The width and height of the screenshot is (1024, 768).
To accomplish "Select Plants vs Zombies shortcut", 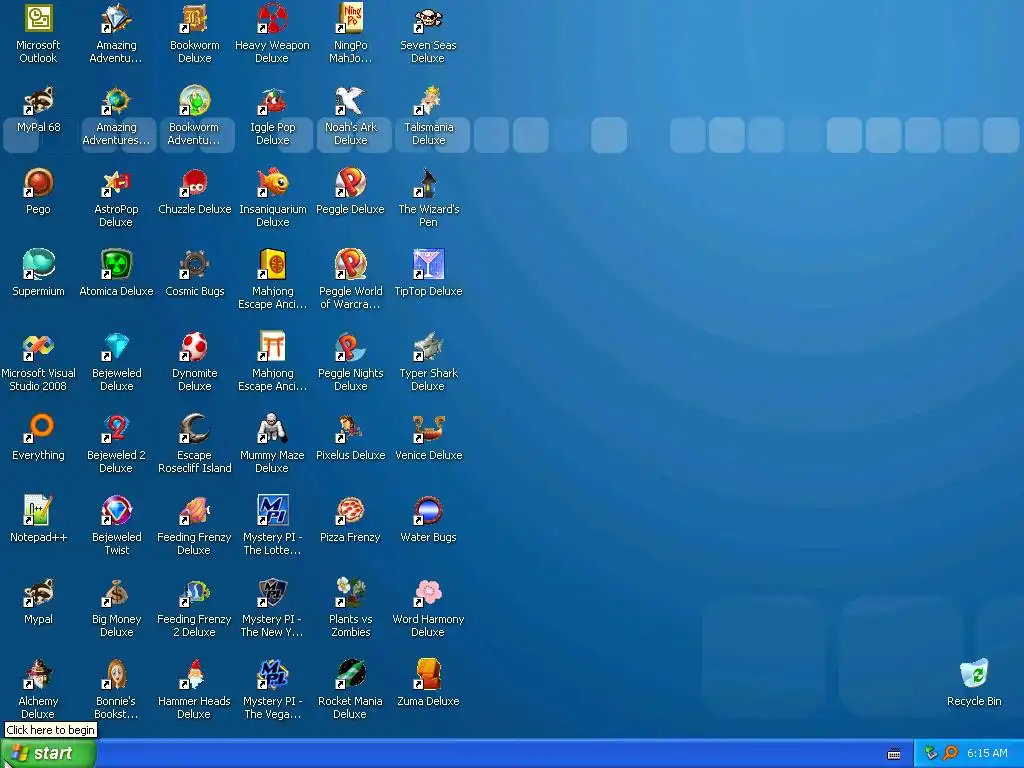I will point(350,592).
